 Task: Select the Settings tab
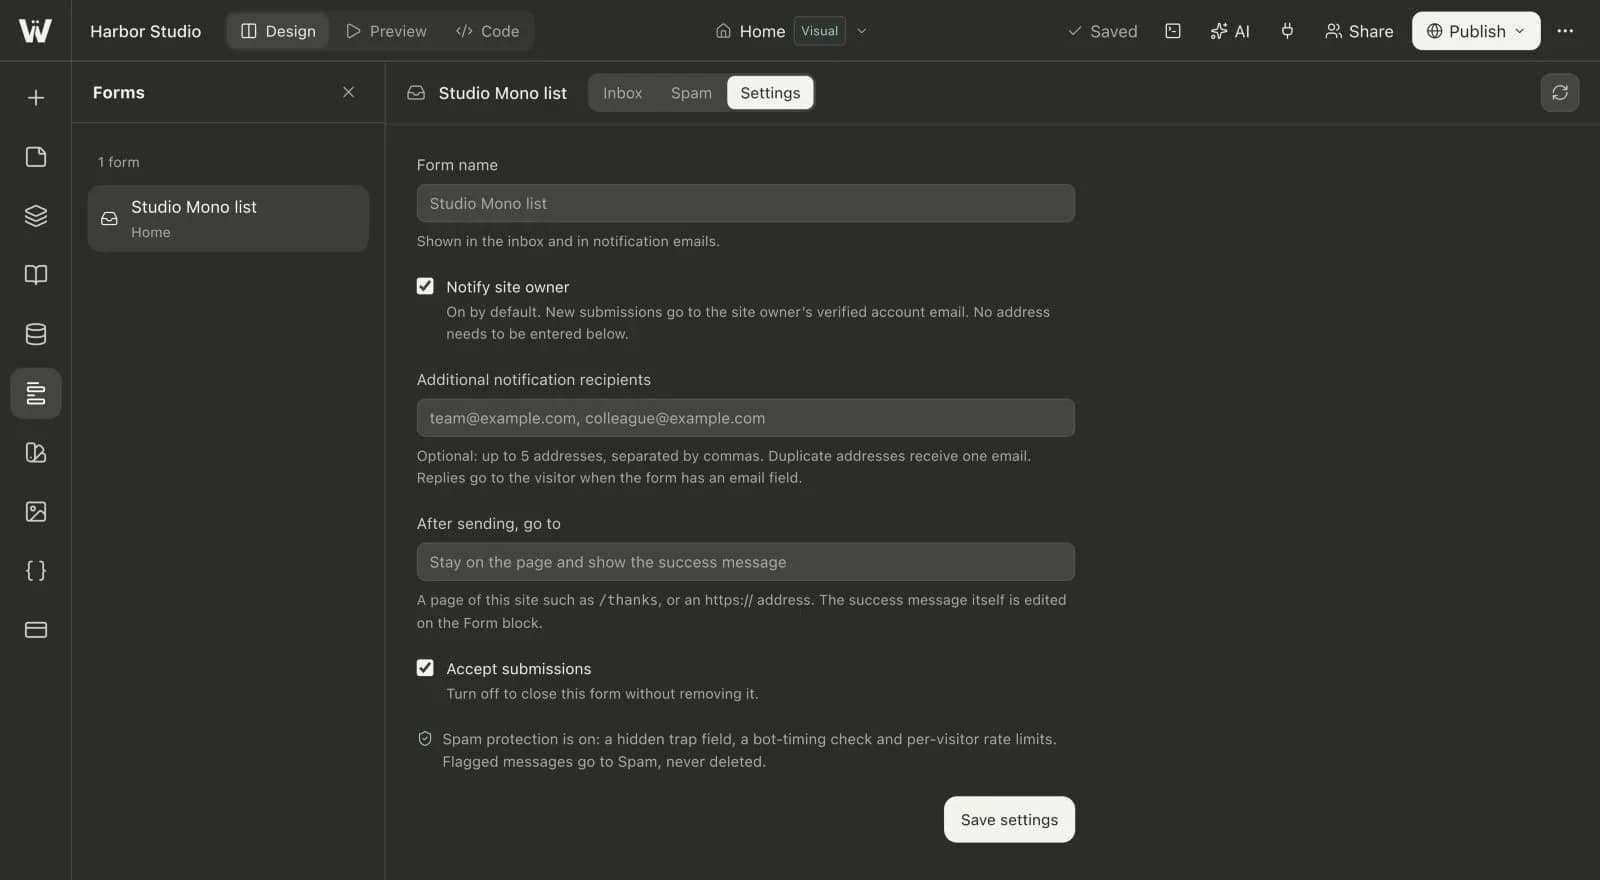[770, 93]
